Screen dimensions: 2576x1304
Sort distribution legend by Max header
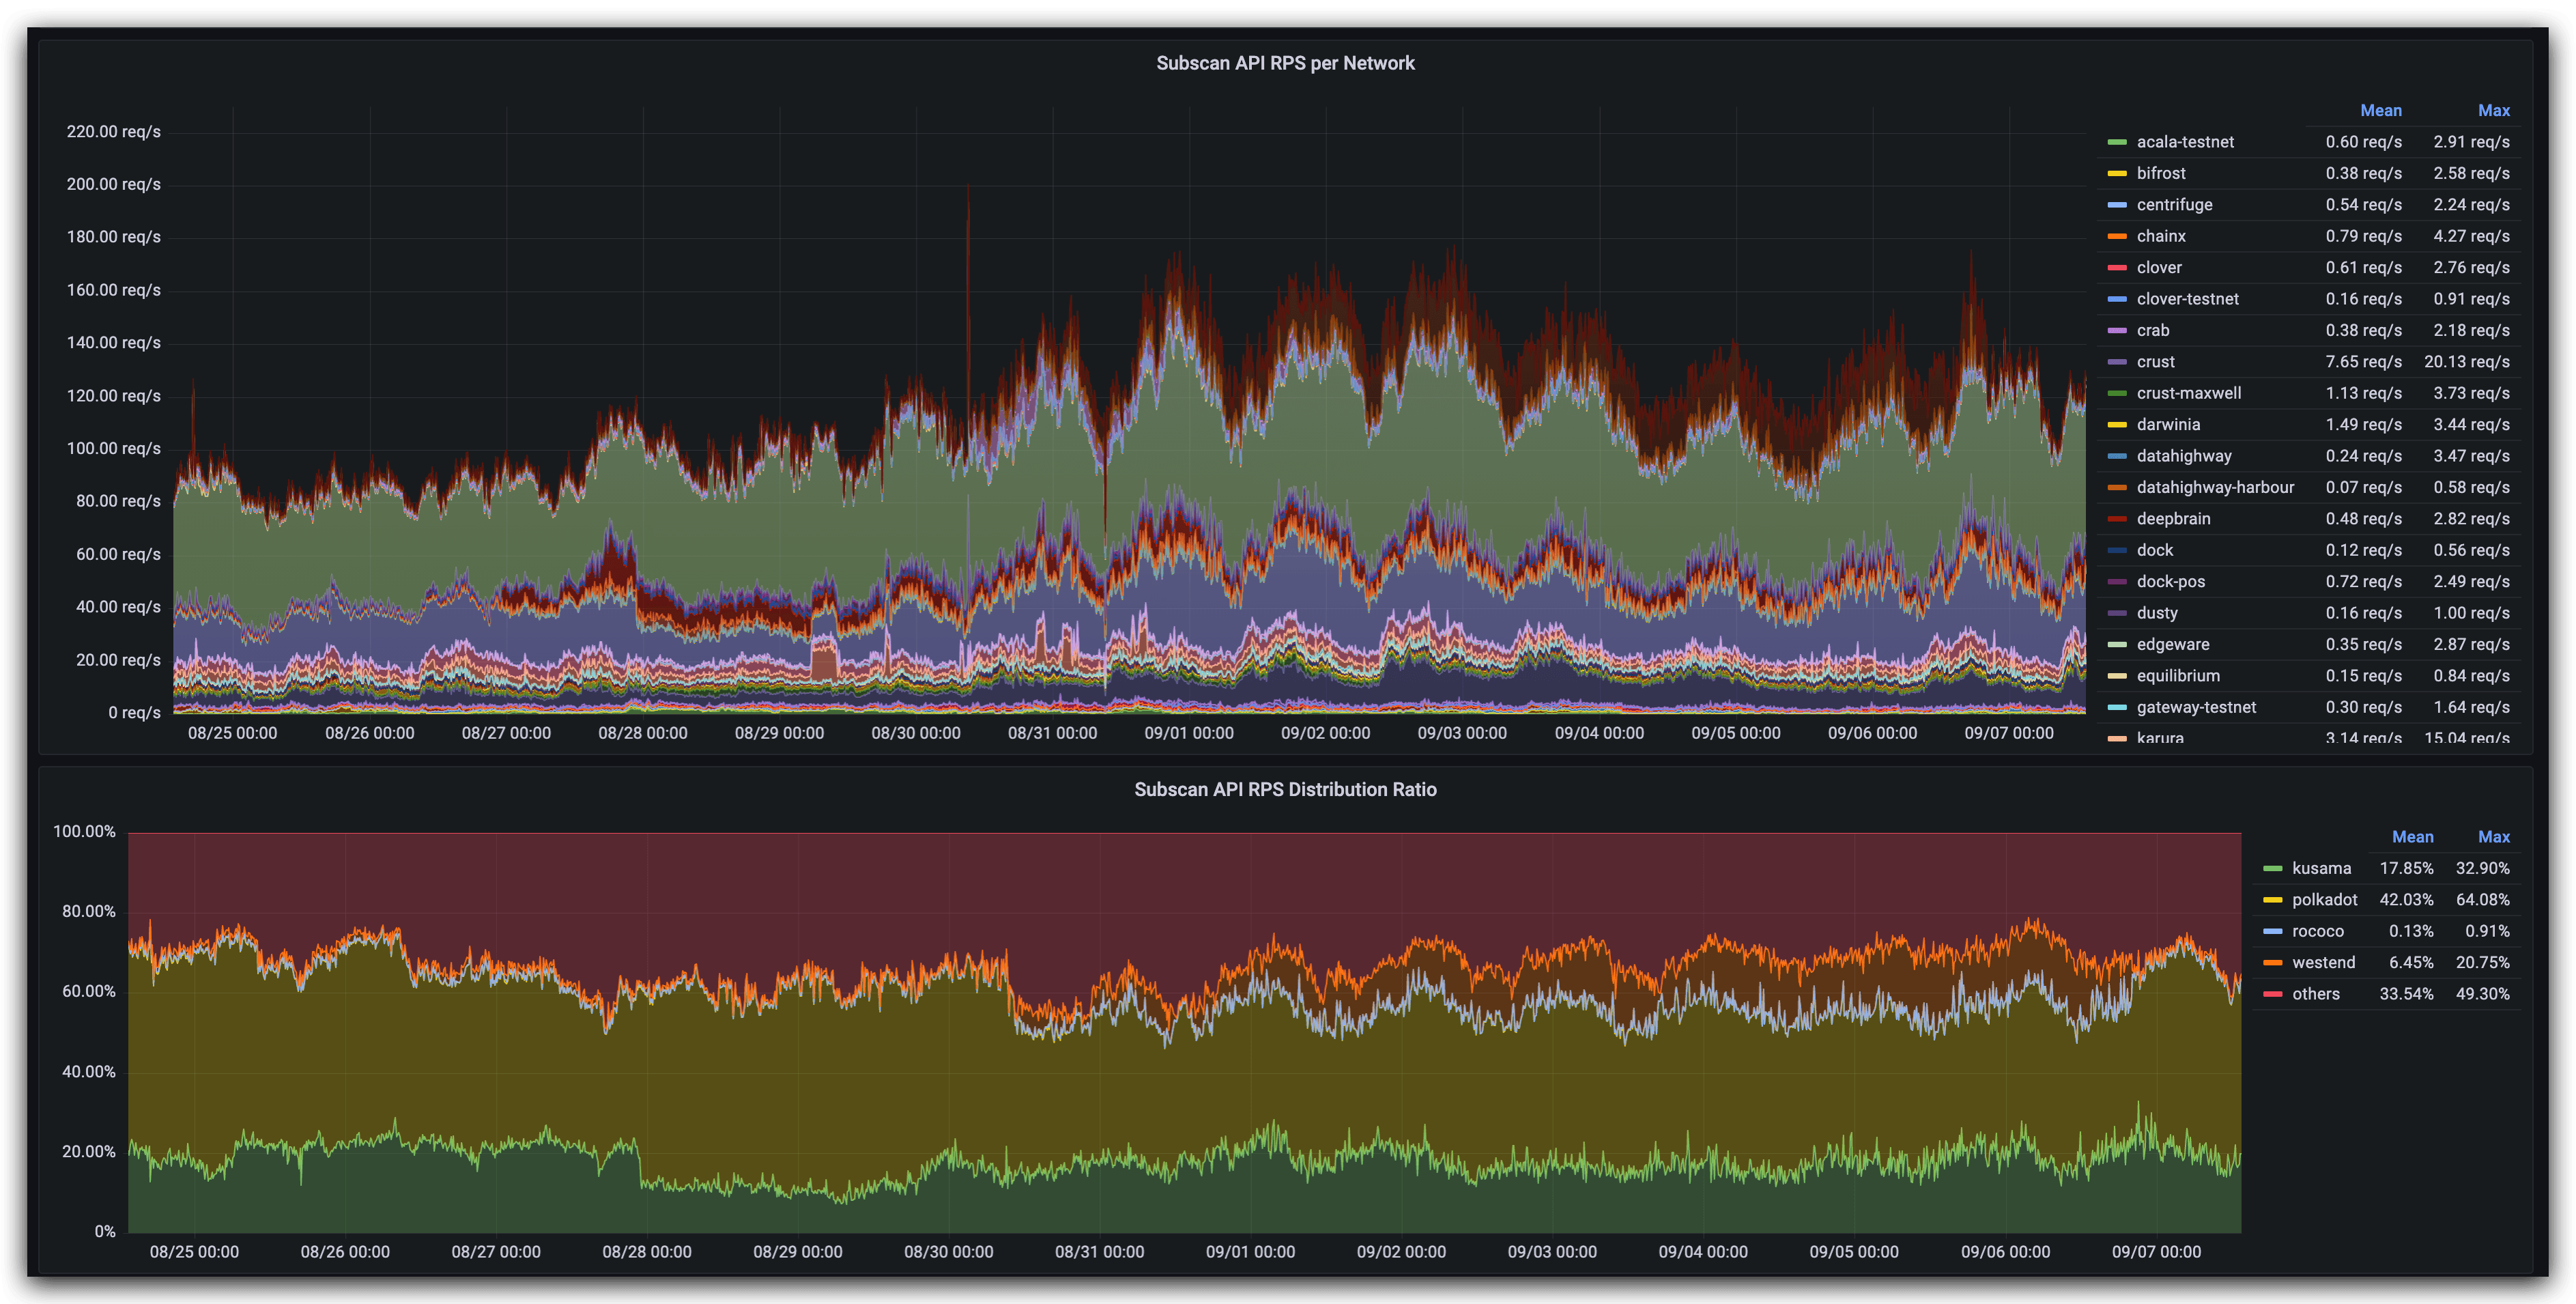2493,837
